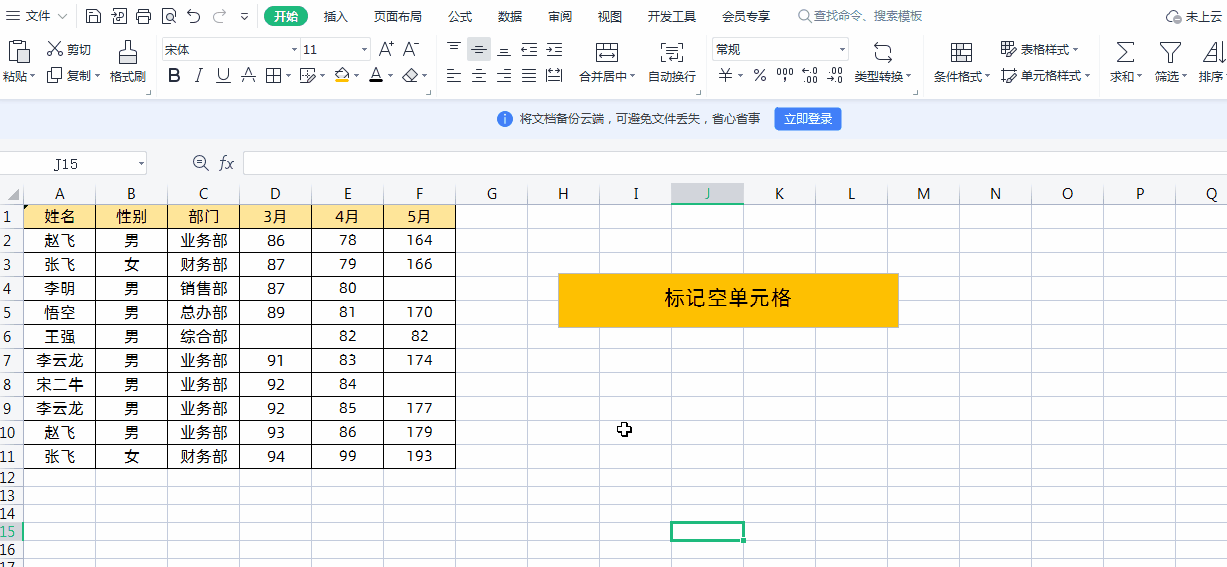Click the 标记空单元格 orange button
Screen dimensions: 1227x567
point(728,299)
